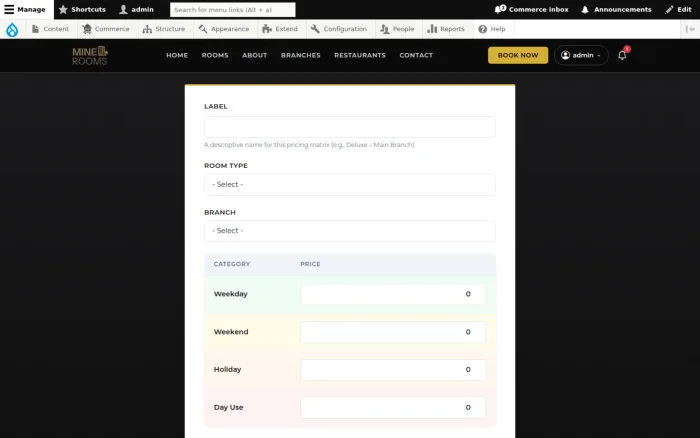Open the Branch select dropdown
The width and height of the screenshot is (700, 438).
point(350,231)
